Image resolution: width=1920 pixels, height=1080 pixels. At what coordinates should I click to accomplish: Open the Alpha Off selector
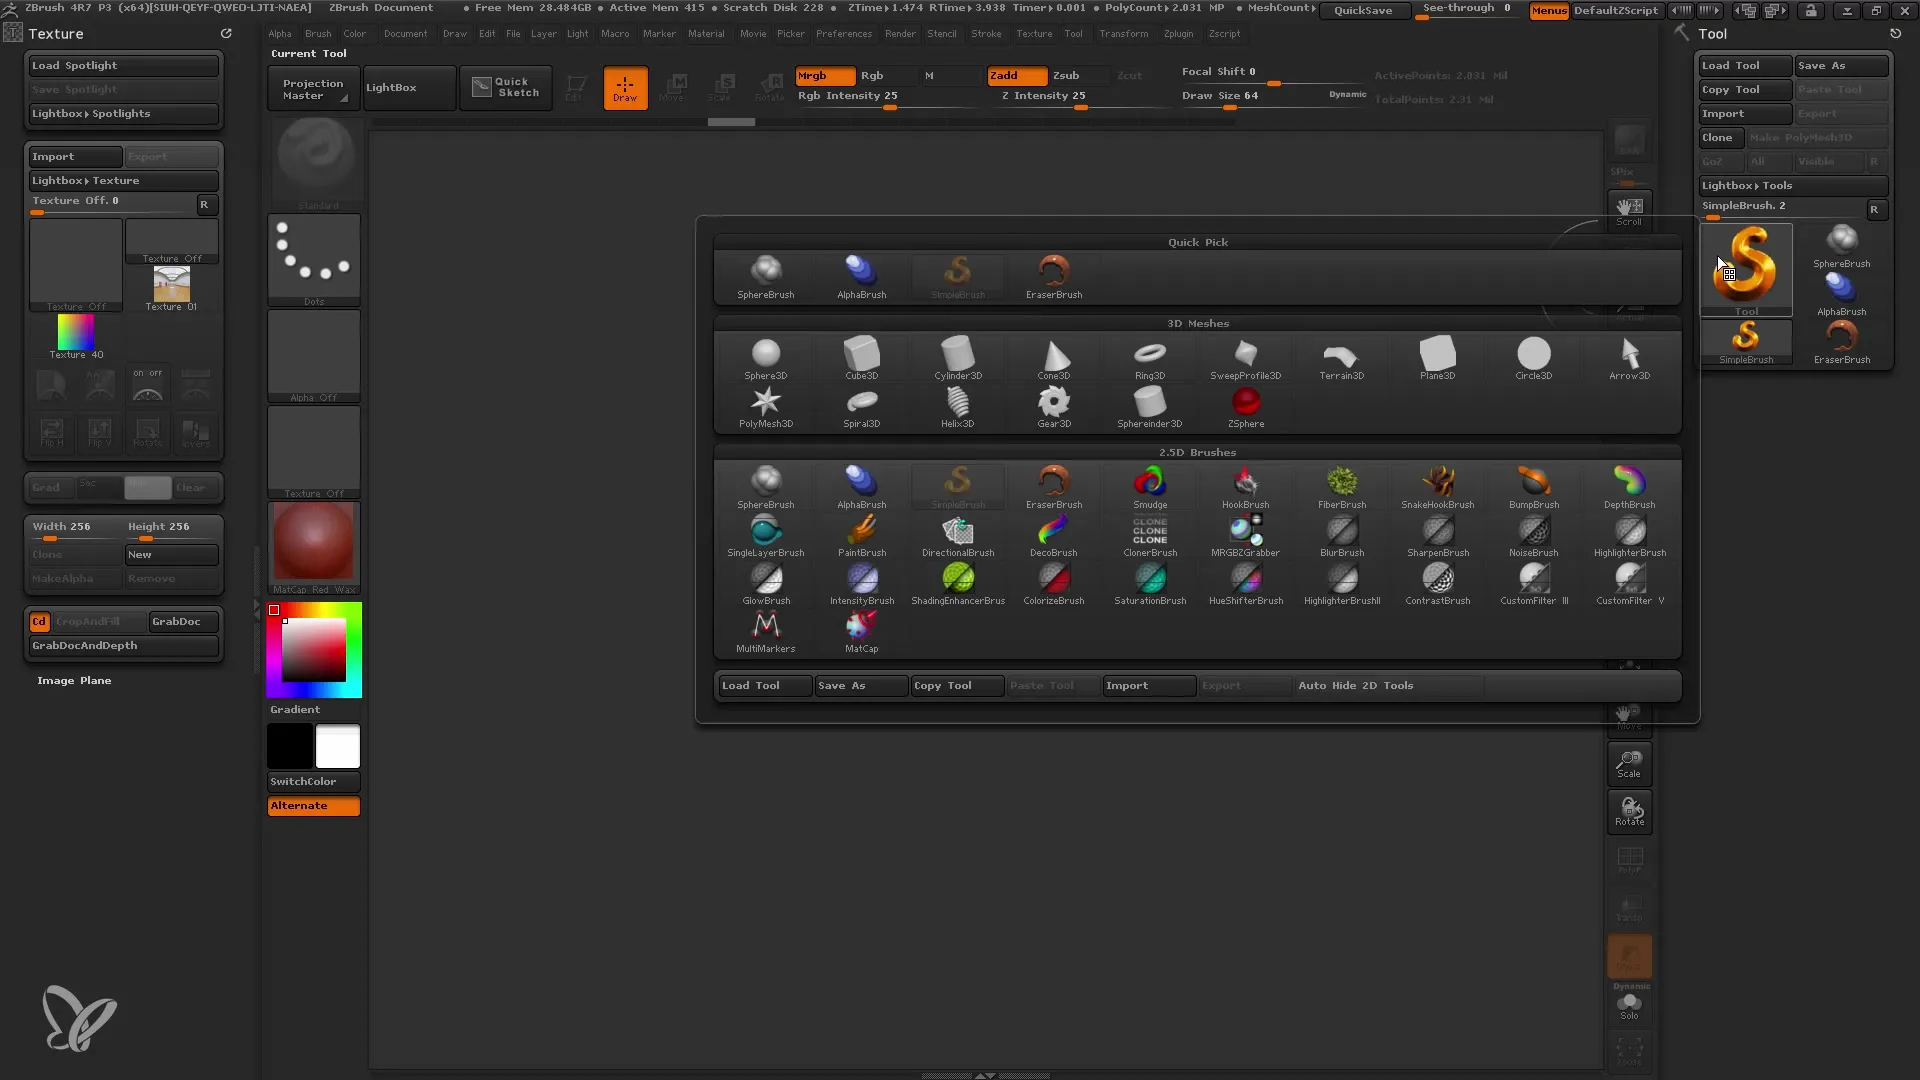314,356
